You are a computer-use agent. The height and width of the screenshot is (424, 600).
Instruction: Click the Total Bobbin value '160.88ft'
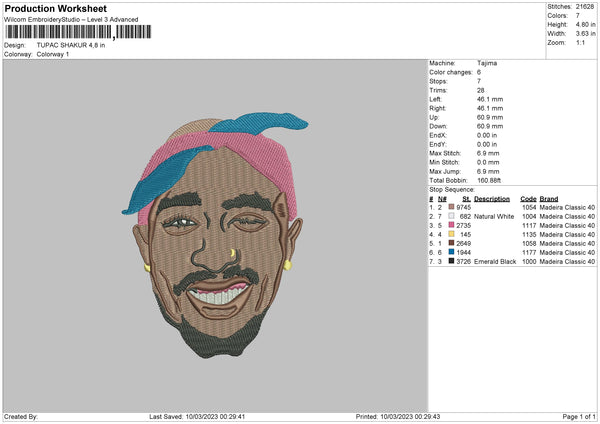489,181
